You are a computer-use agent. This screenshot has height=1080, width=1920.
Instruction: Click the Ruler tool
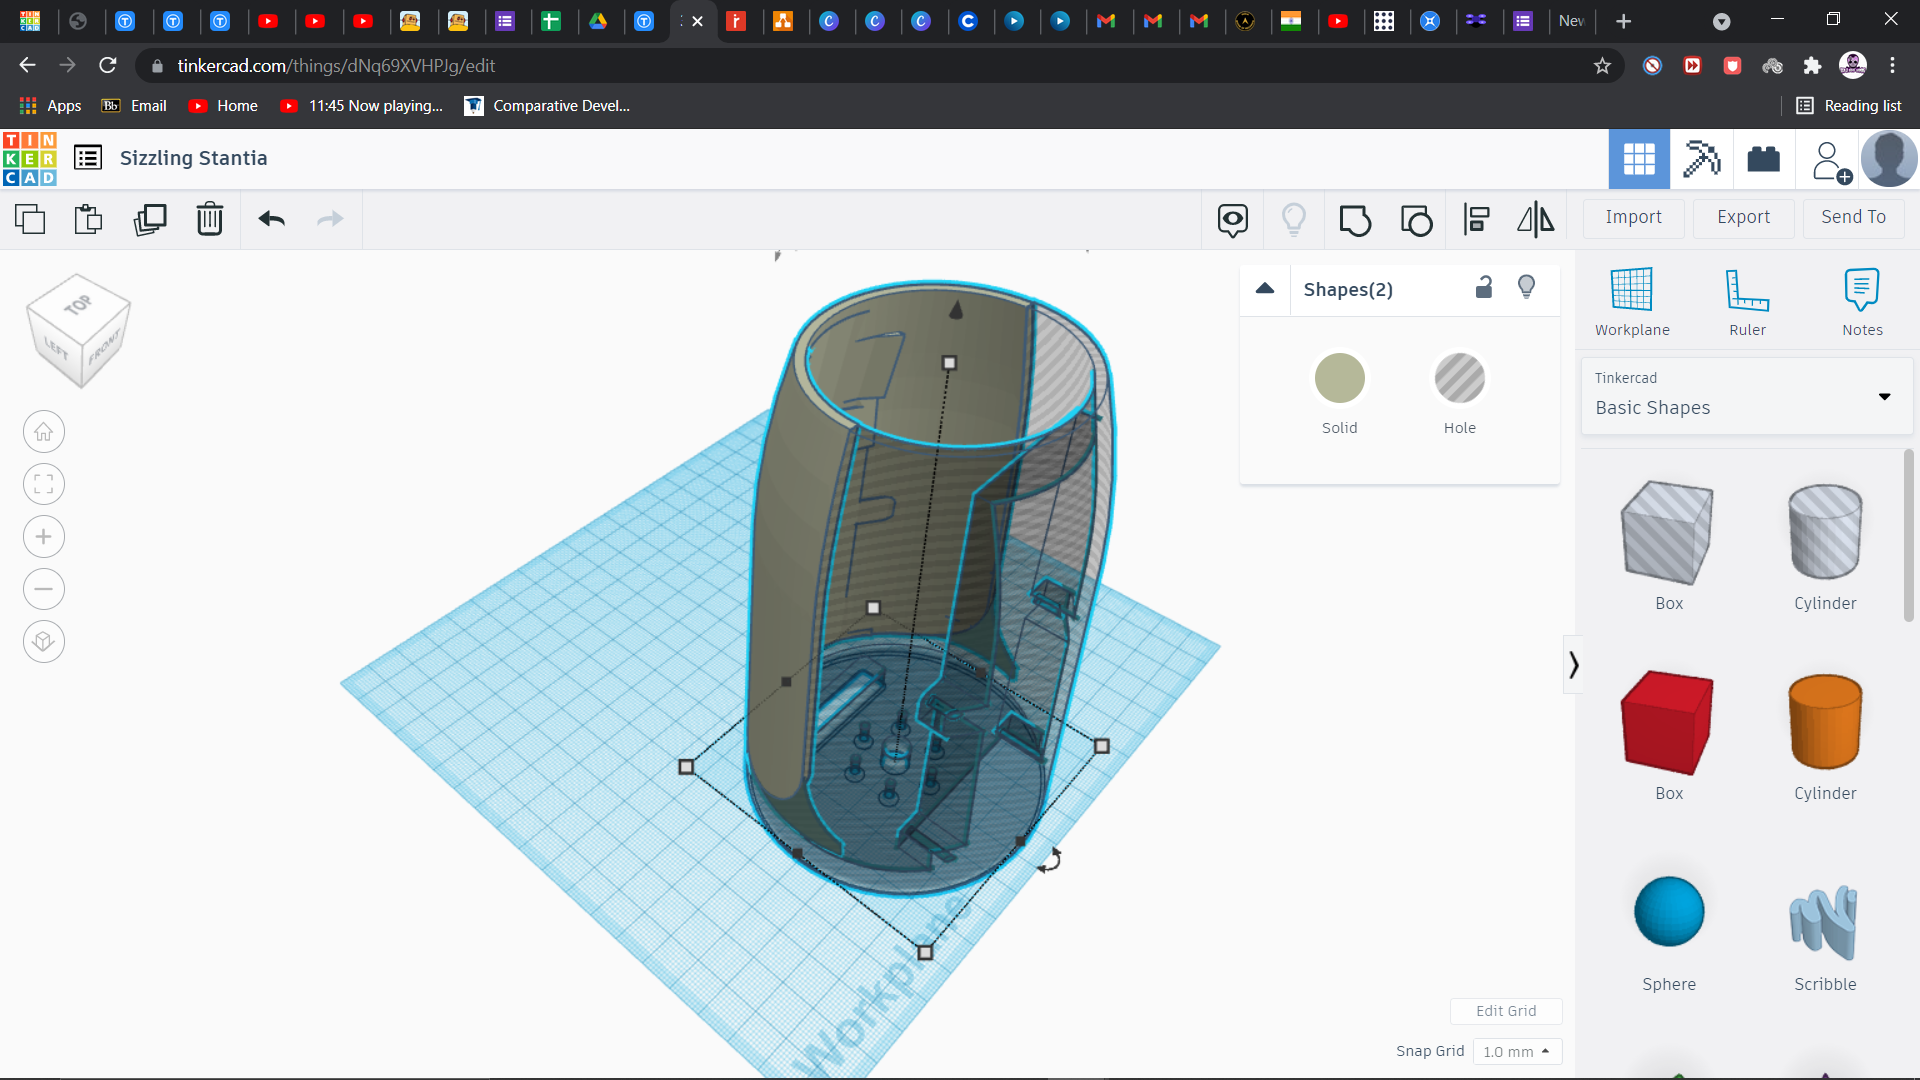[1747, 301]
